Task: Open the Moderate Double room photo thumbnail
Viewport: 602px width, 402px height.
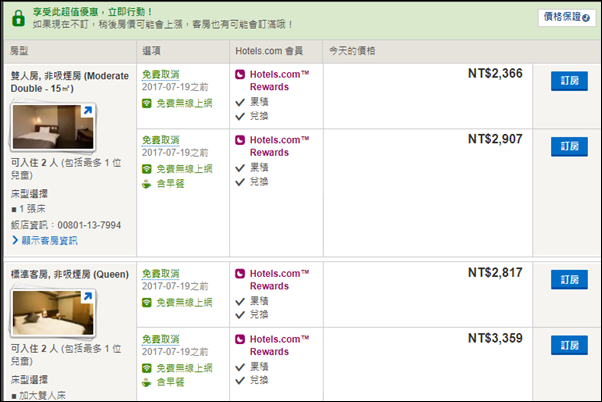Action: point(52,127)
